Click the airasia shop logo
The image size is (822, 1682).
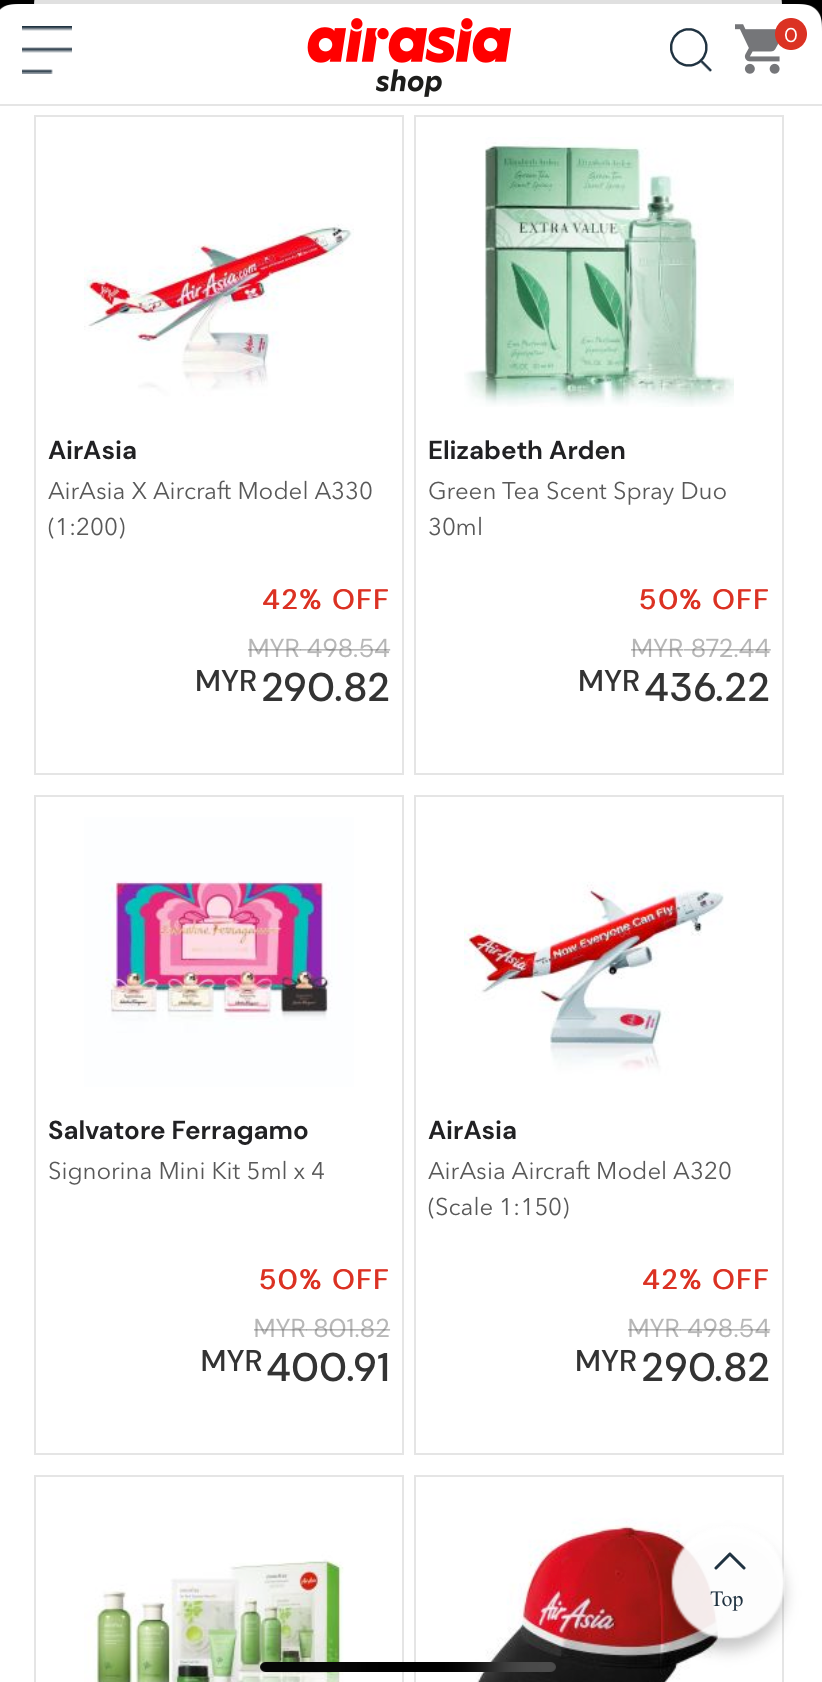409,55
